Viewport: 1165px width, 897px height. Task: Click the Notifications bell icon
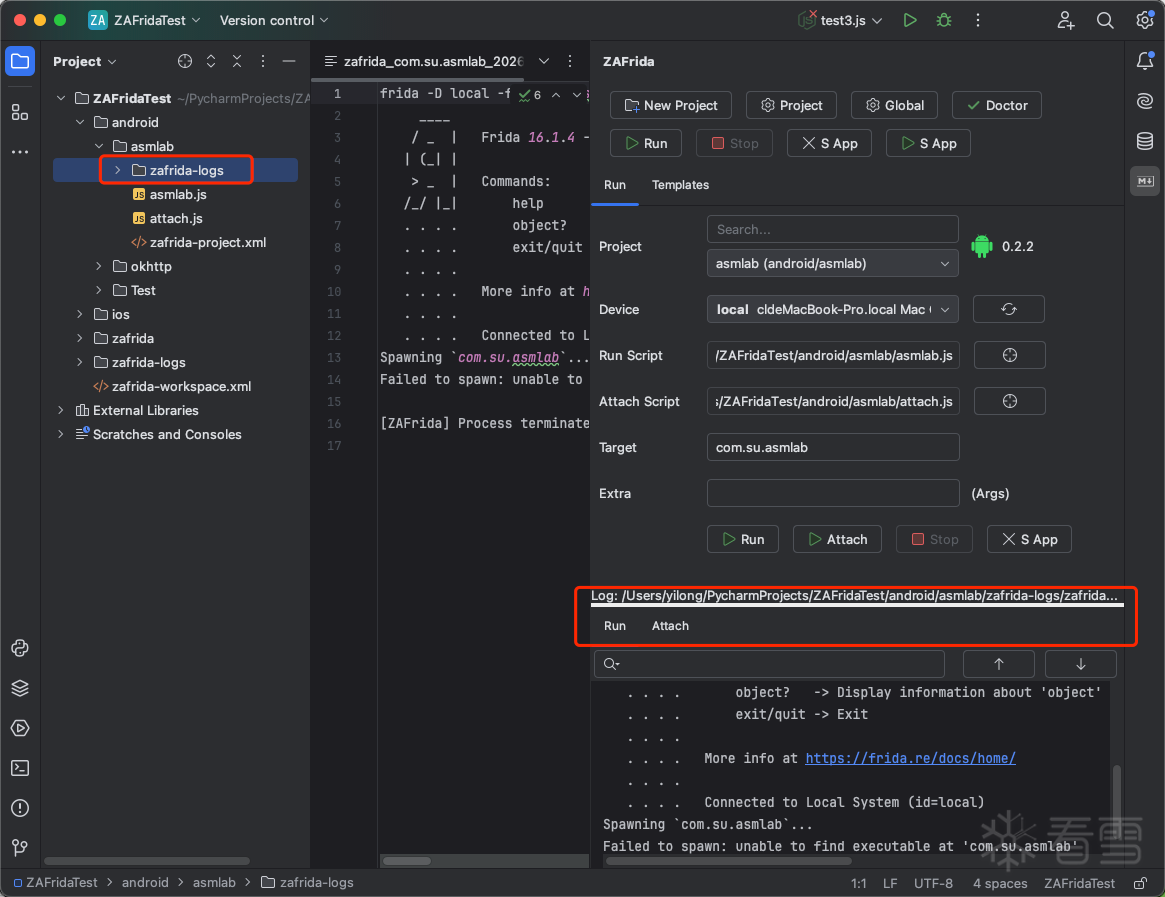1145,61
